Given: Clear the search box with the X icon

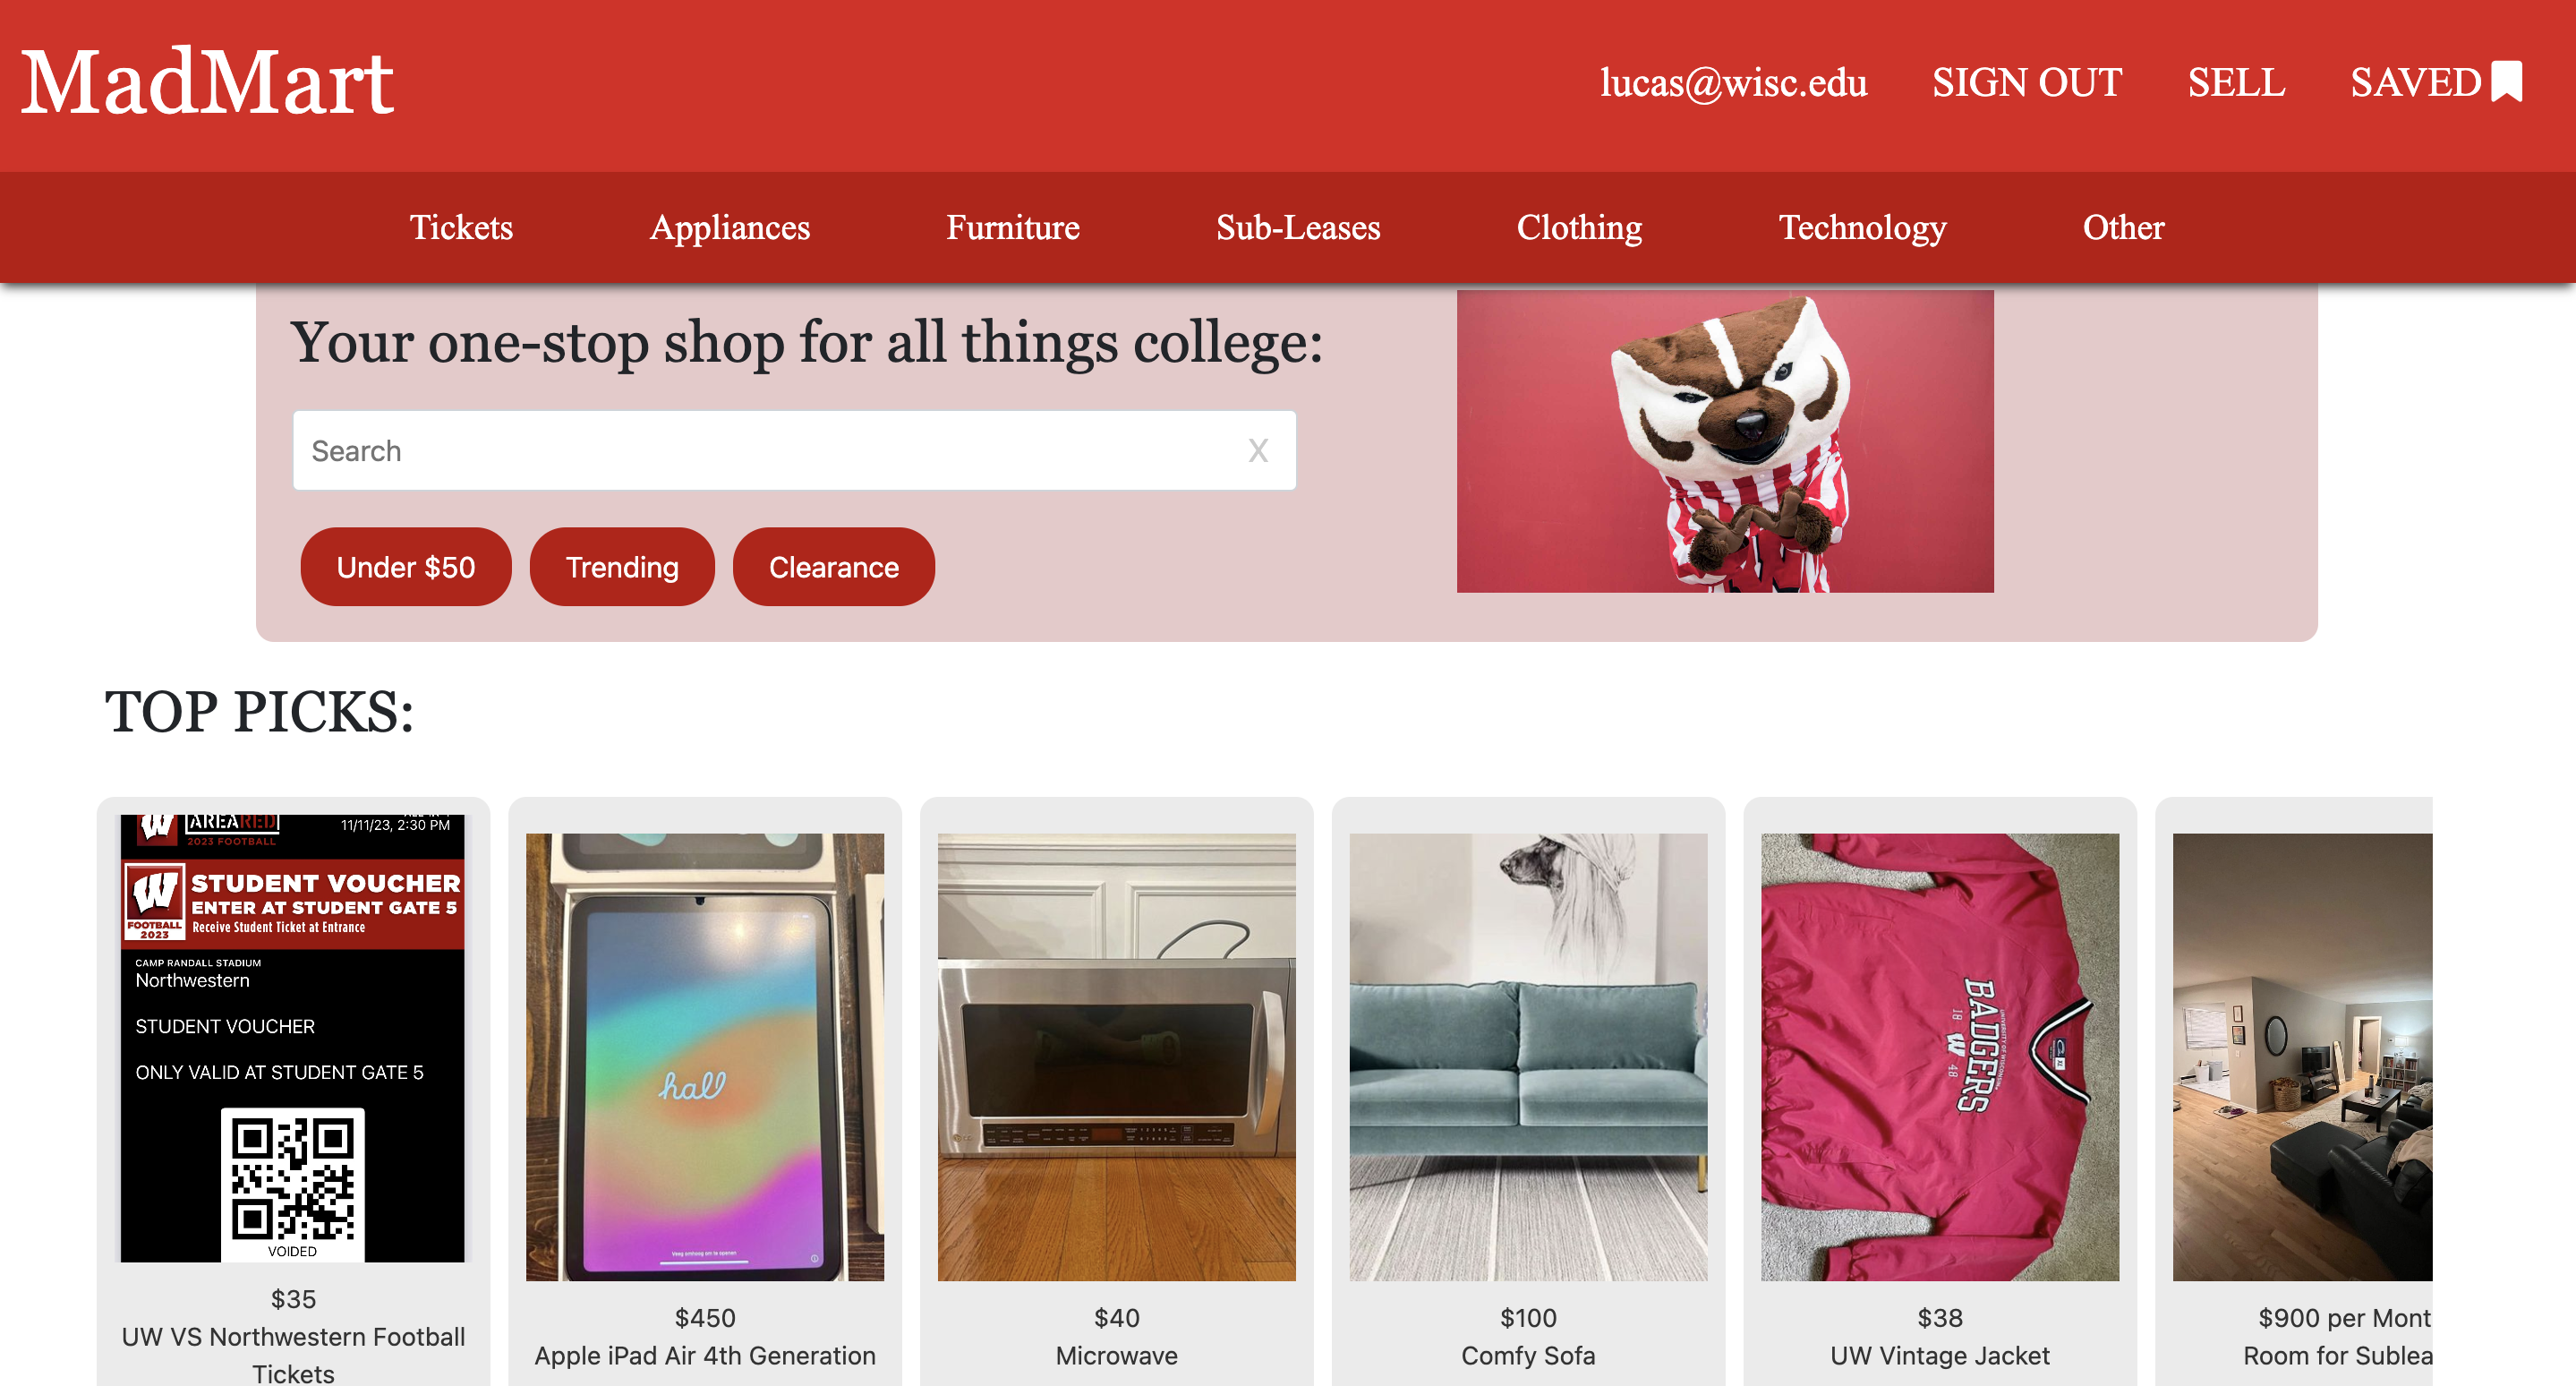Looking at the screenshot, I should 1257,451.
